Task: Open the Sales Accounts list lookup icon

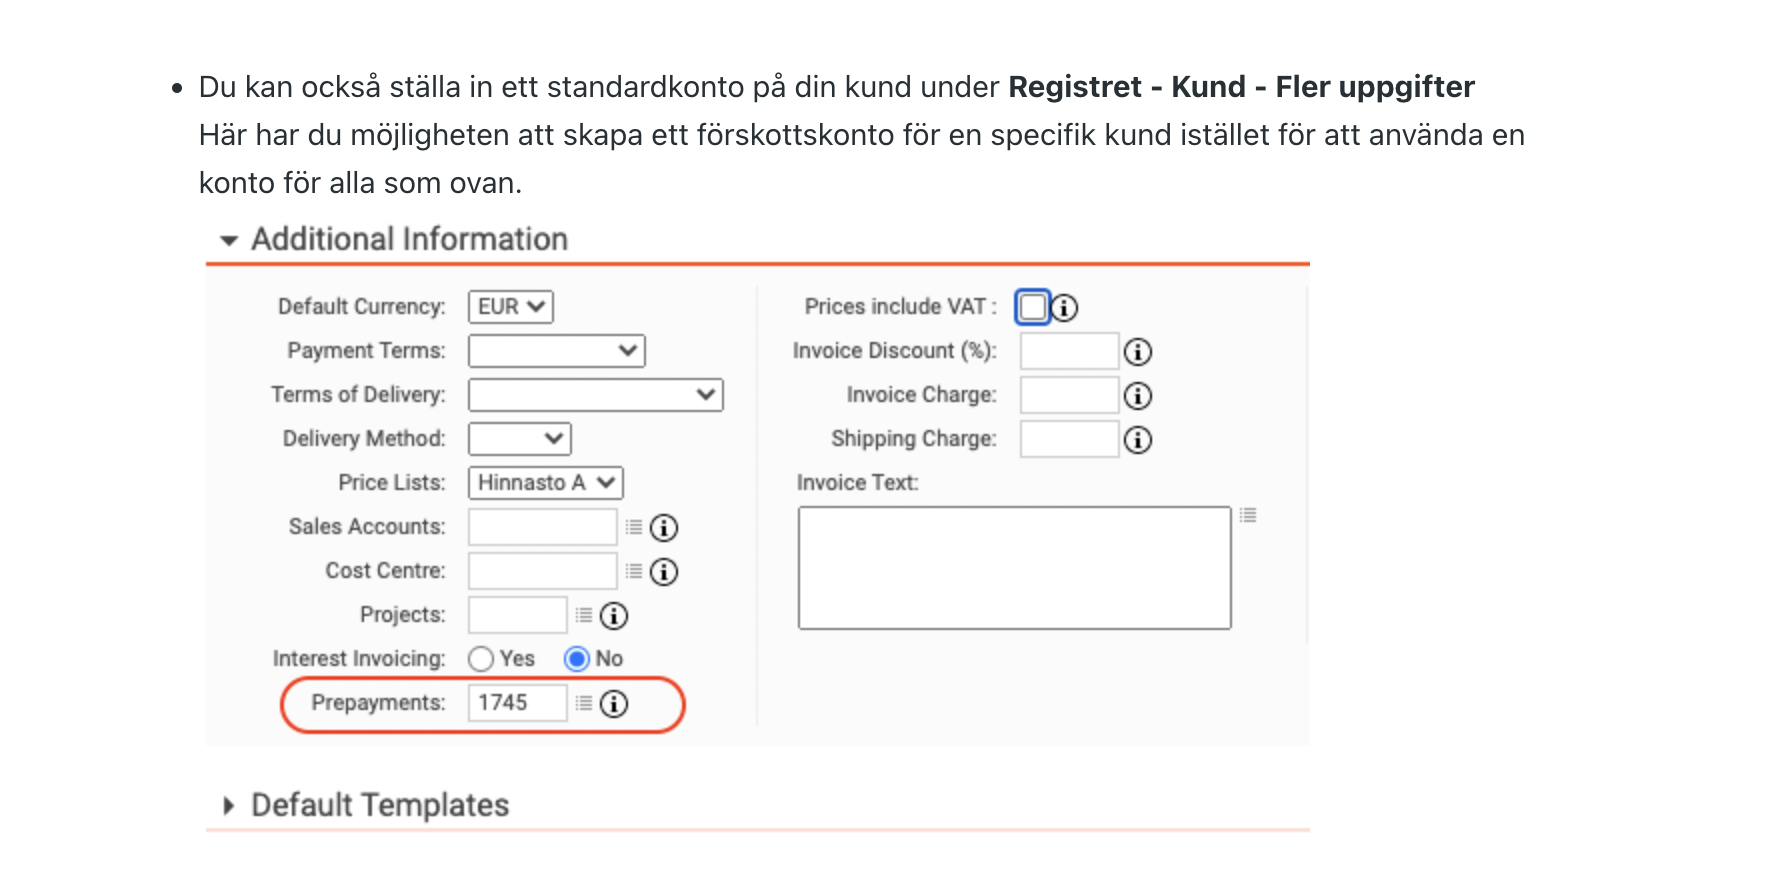Action: (634, 527)
